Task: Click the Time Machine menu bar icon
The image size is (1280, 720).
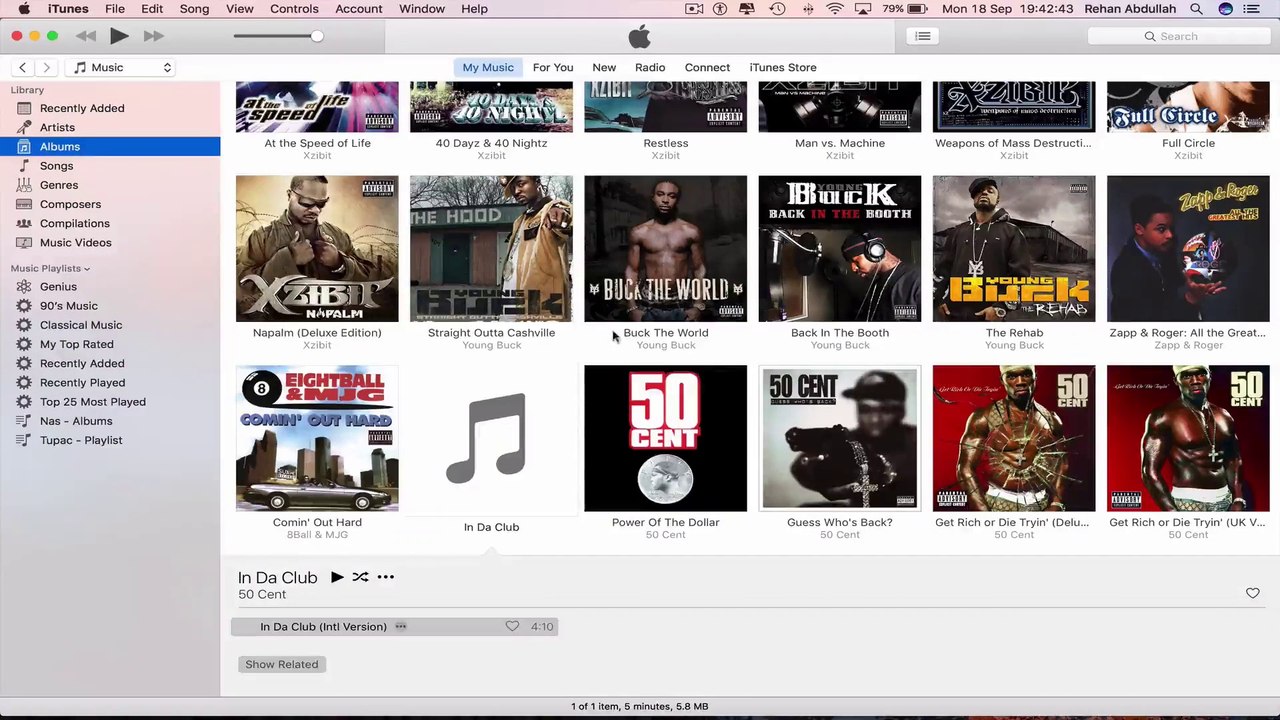Action: 778,9
